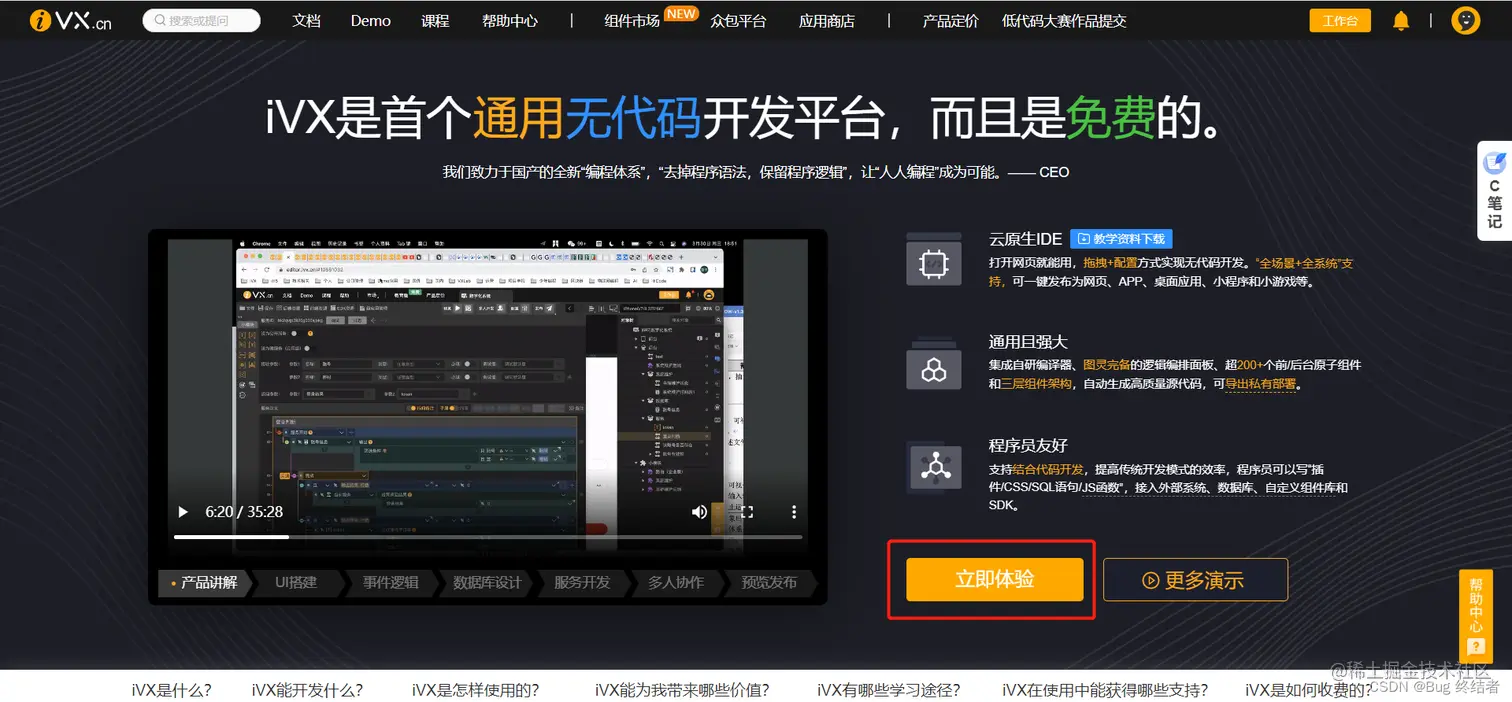The height and width of the screenshot is (702, 1512).
Task: Click iVX能为我带来哪些价值? link
Action: [x=682, y=690]
